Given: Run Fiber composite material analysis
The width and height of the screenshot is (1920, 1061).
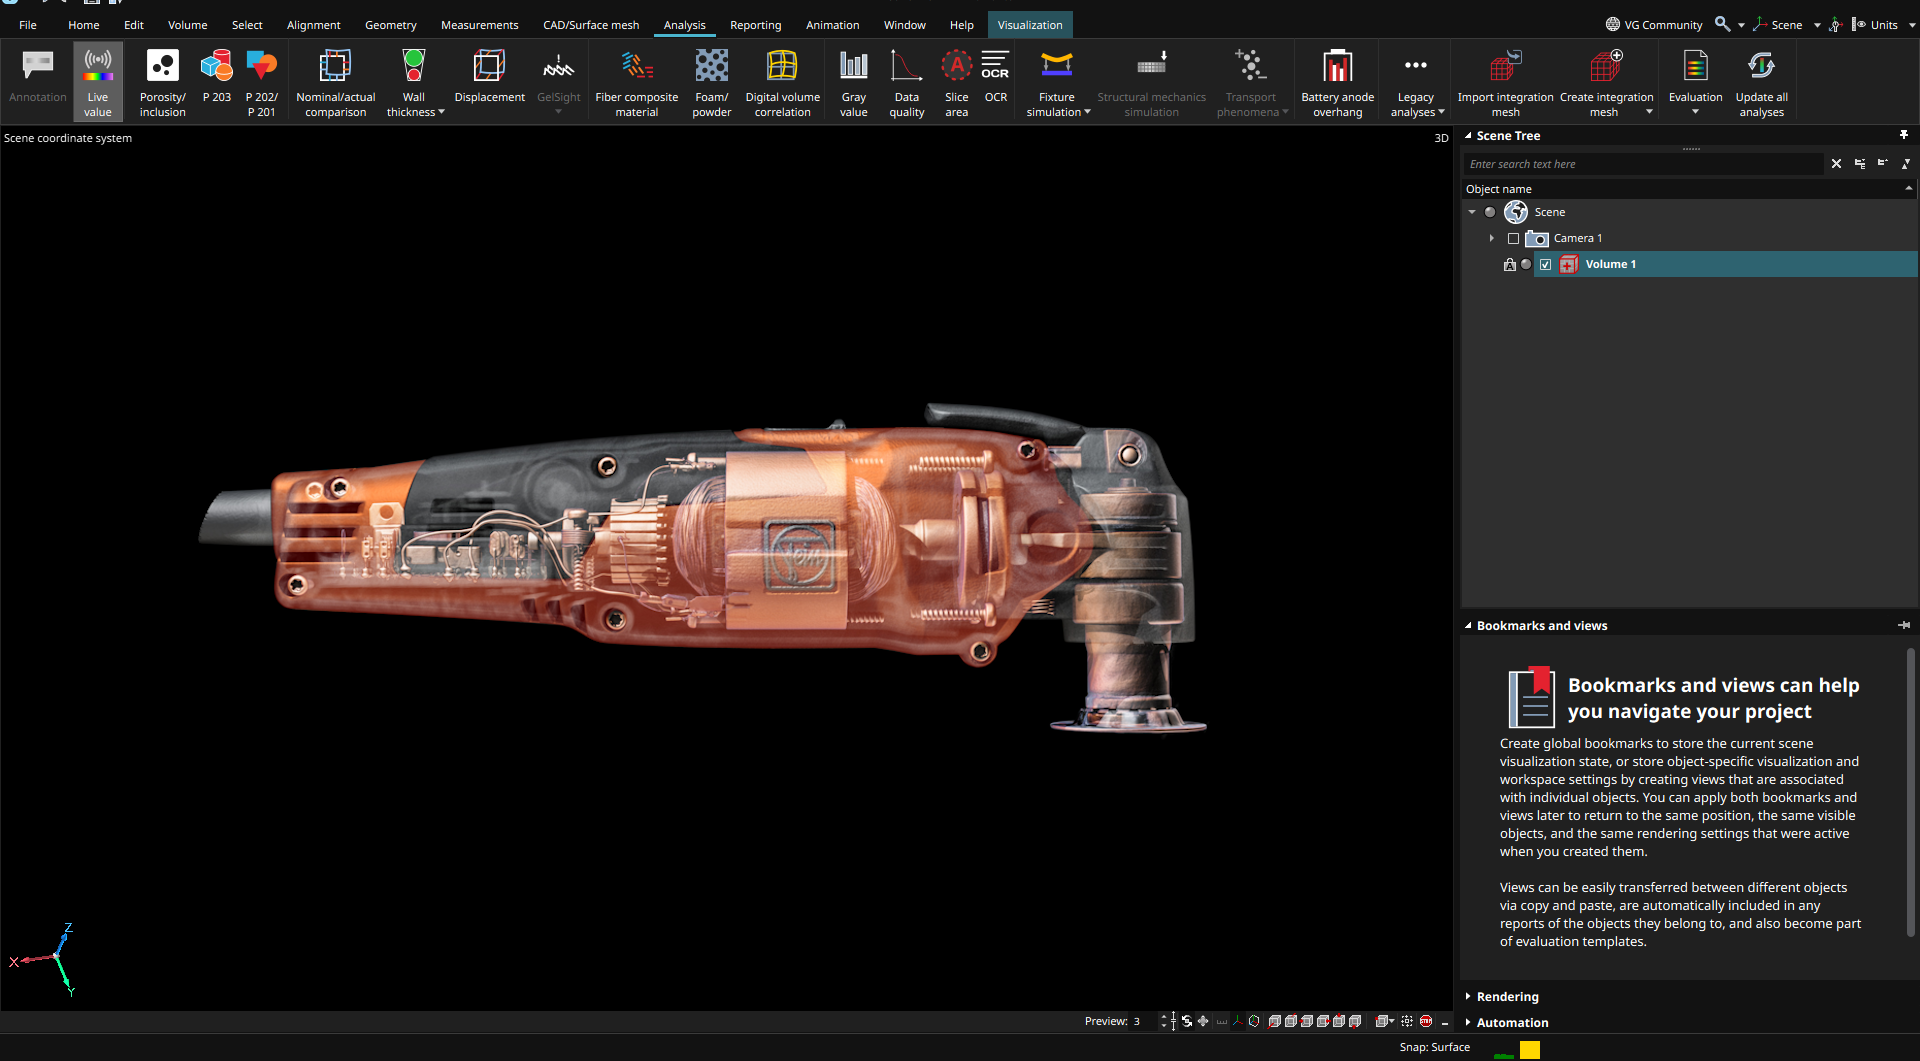Looking at the screenshot, I should (x=636, y=82).
